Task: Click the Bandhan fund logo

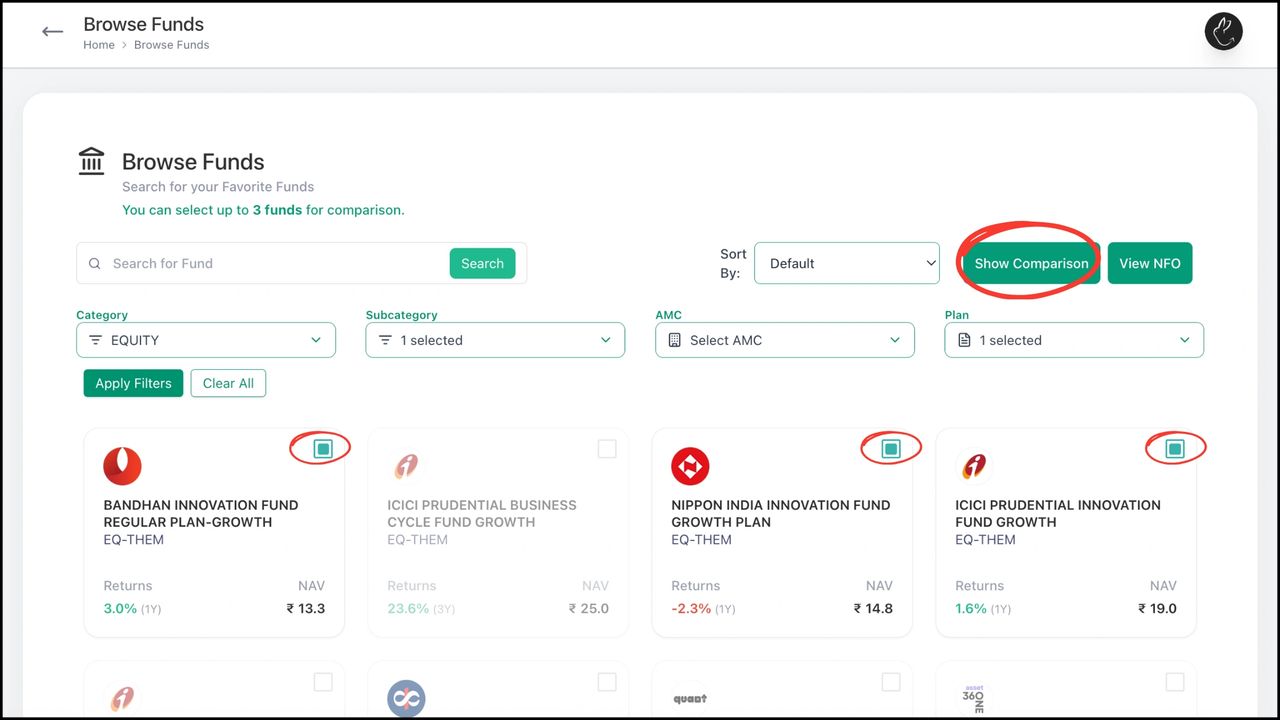Action: coord(122,466)
